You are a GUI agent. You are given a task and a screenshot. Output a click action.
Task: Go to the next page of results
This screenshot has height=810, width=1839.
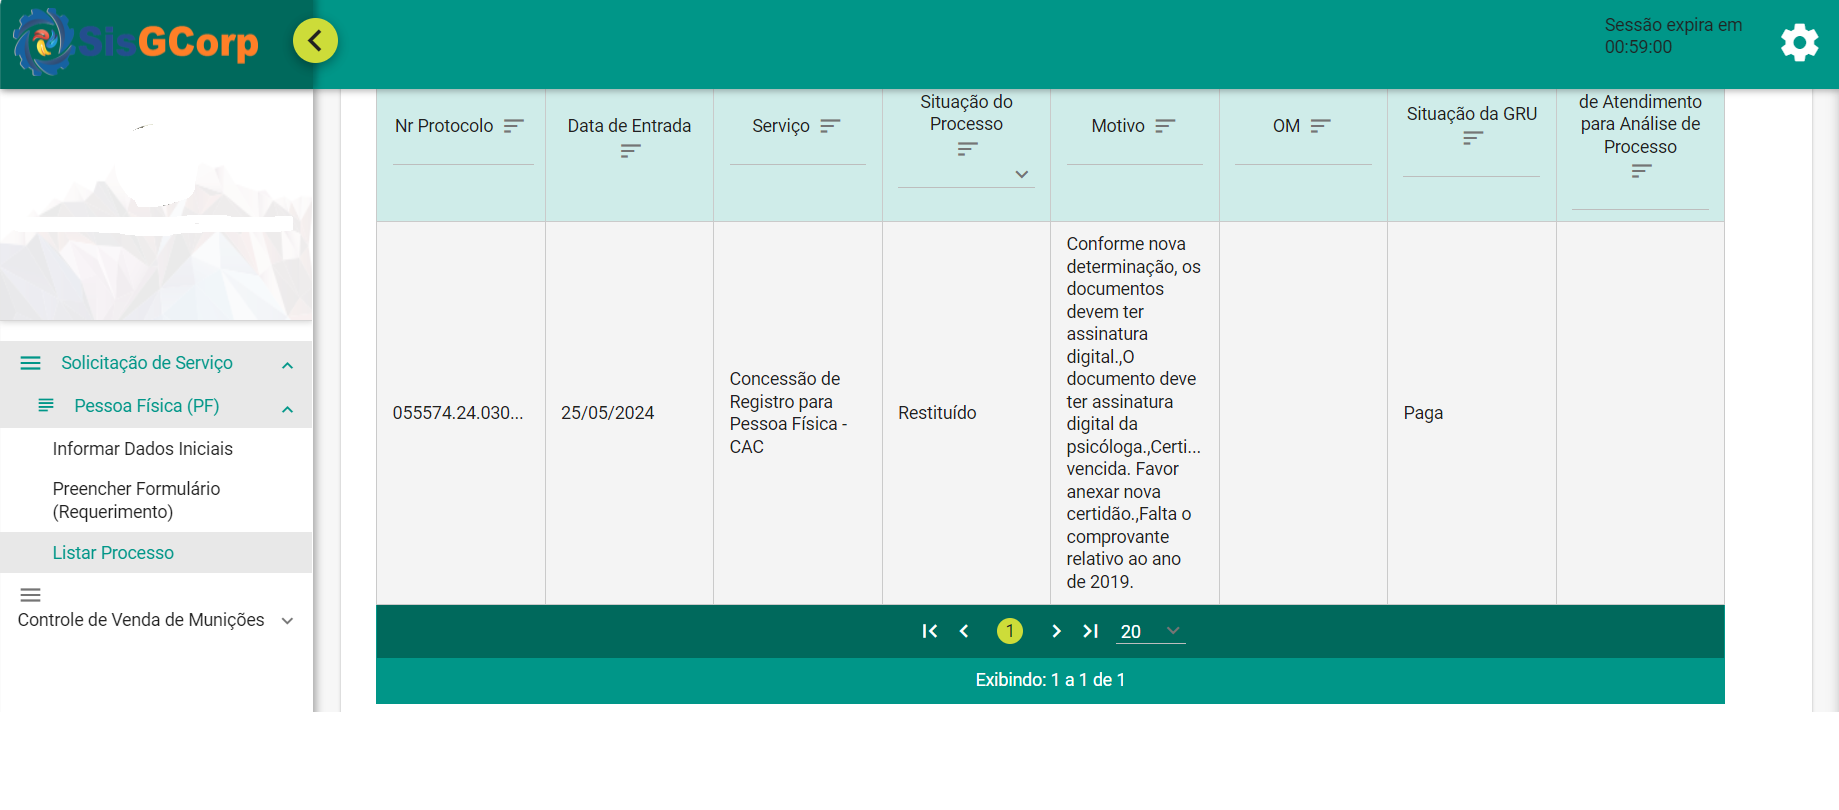point(1056,631)
